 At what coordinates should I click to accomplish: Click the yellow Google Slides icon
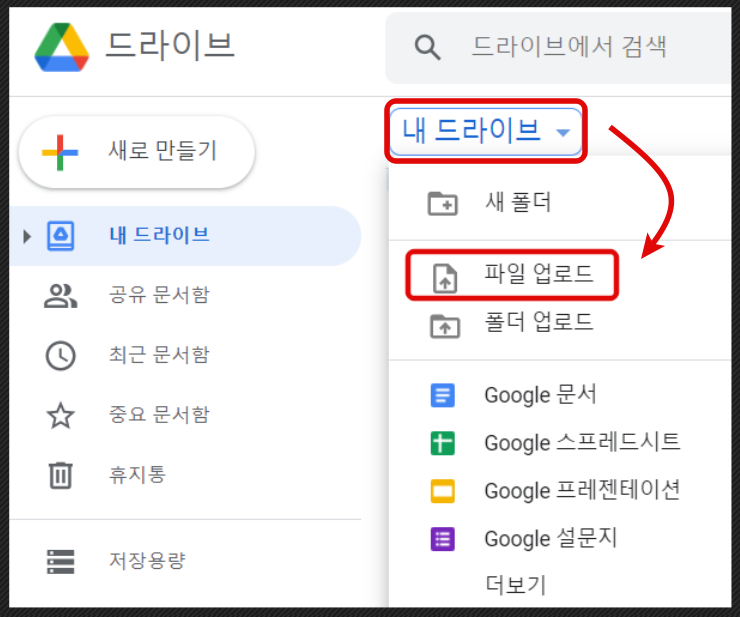tap(443, 491)
